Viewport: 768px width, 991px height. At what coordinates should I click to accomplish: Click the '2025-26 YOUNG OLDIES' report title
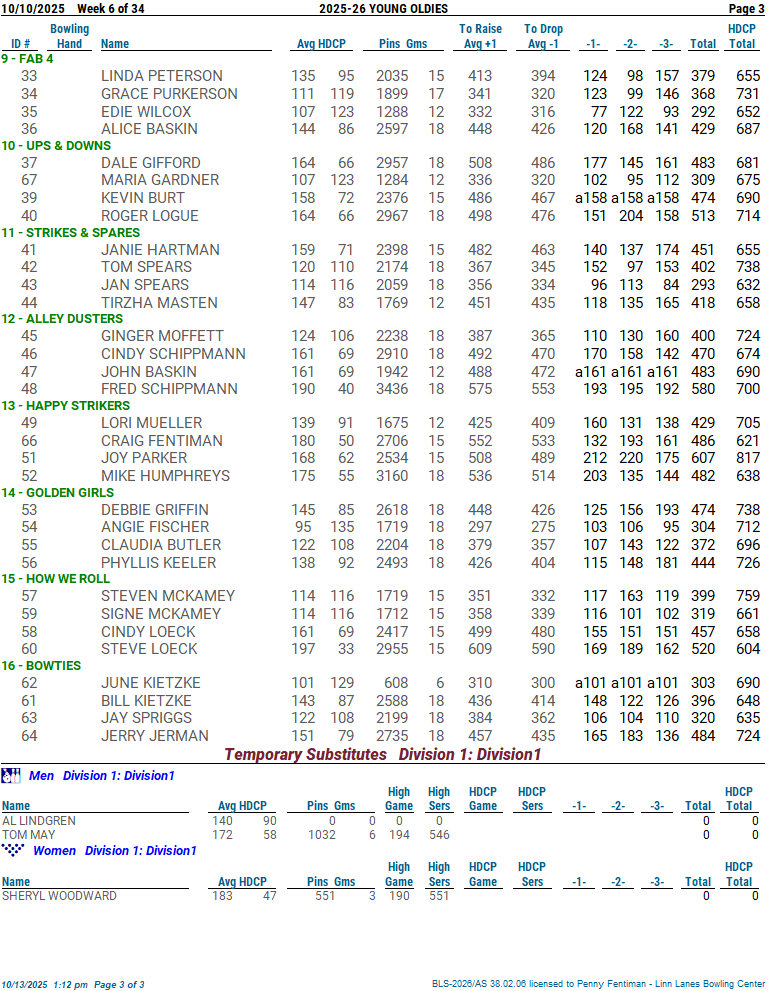click(x=383, y=9)
